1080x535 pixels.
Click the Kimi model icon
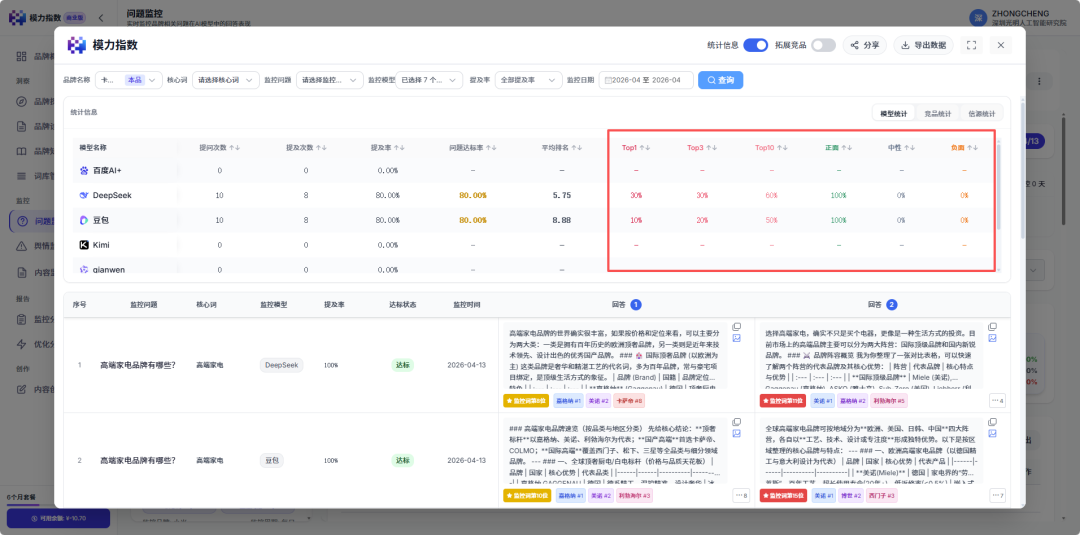click(84, 245)
